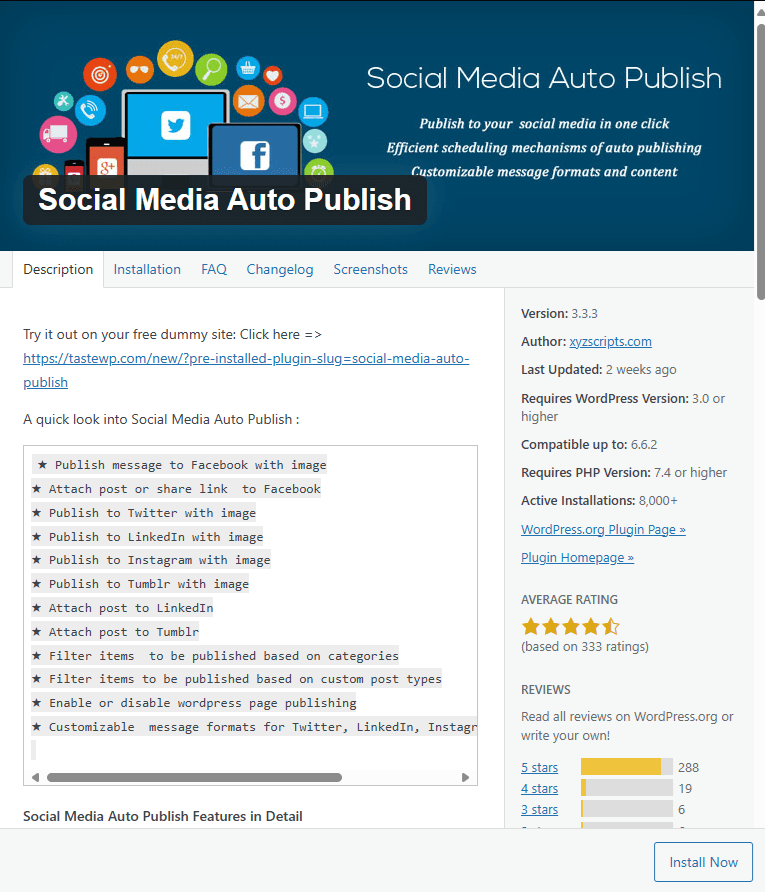Click the 'Publish to Instagram with image' line
Screen dimensions: 765x892
151,560
